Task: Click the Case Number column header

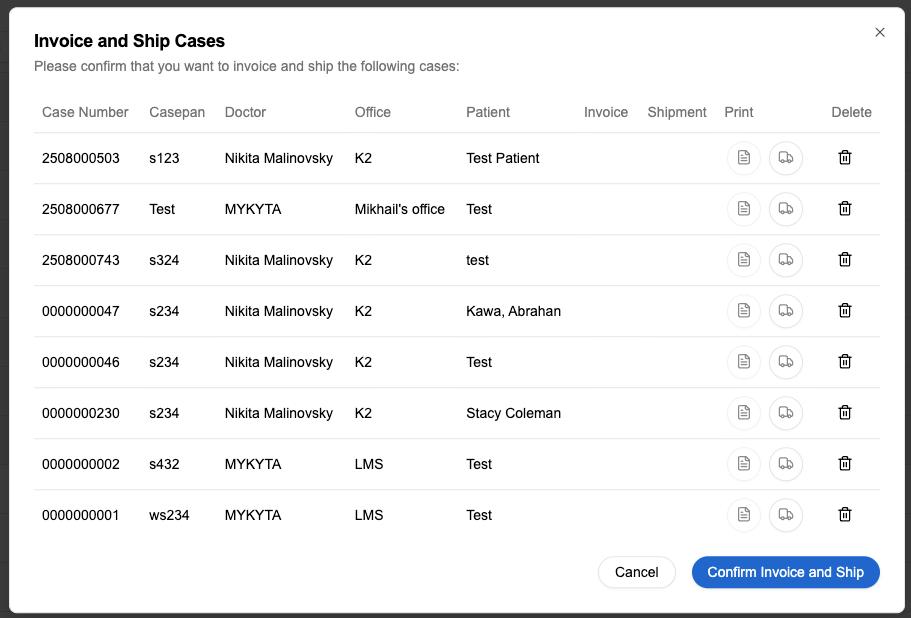Action: click(x=85, y=112)
